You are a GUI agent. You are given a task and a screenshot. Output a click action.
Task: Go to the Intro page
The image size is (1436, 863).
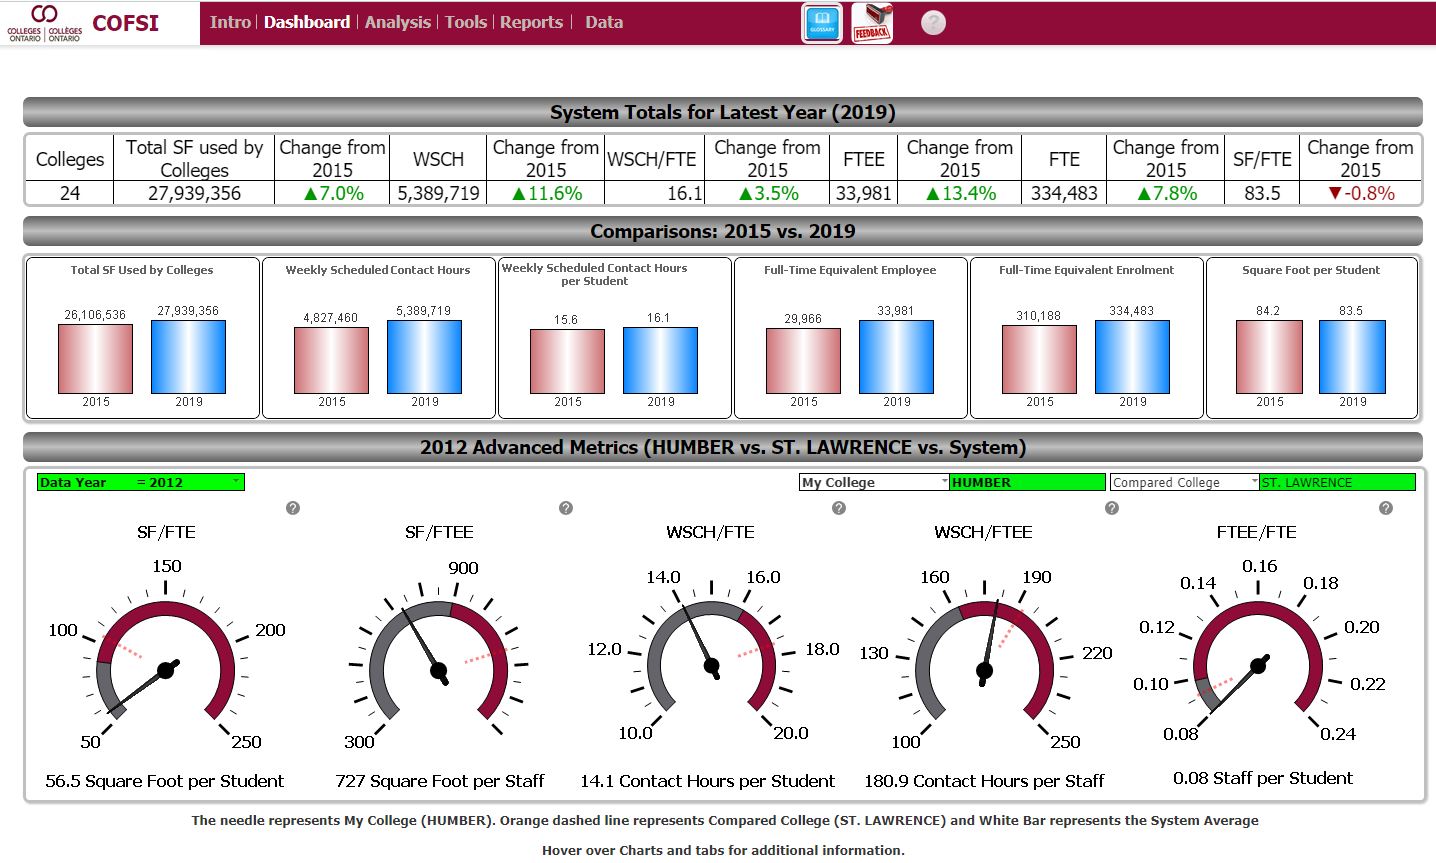coord(231,21)
